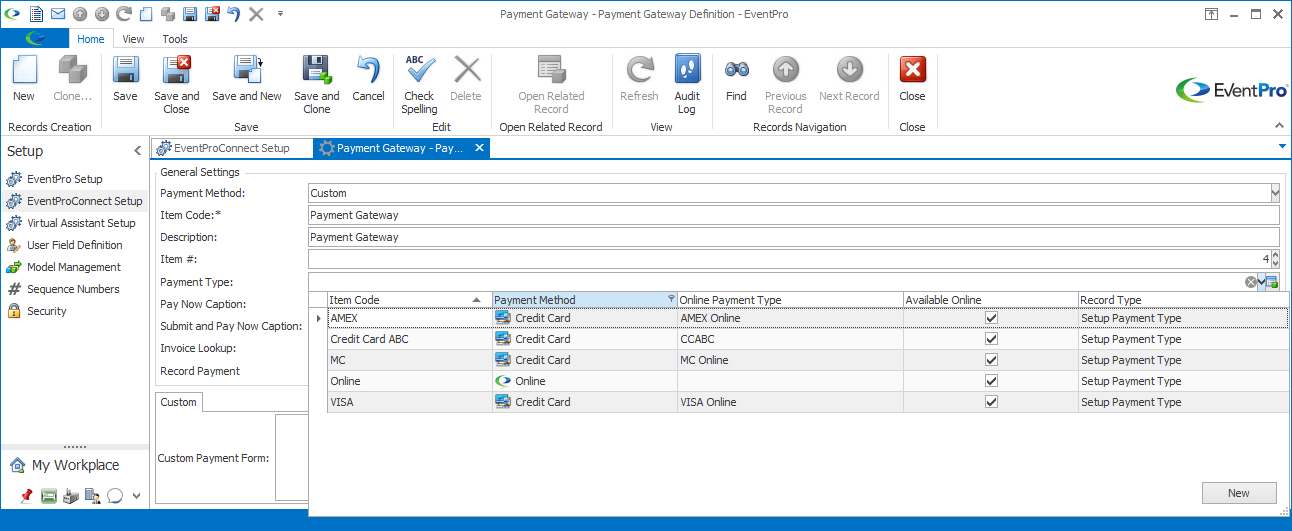The width and height of the screenshot is (1292, 531).
Task: Click the Description input field
Action: [794, 237]
